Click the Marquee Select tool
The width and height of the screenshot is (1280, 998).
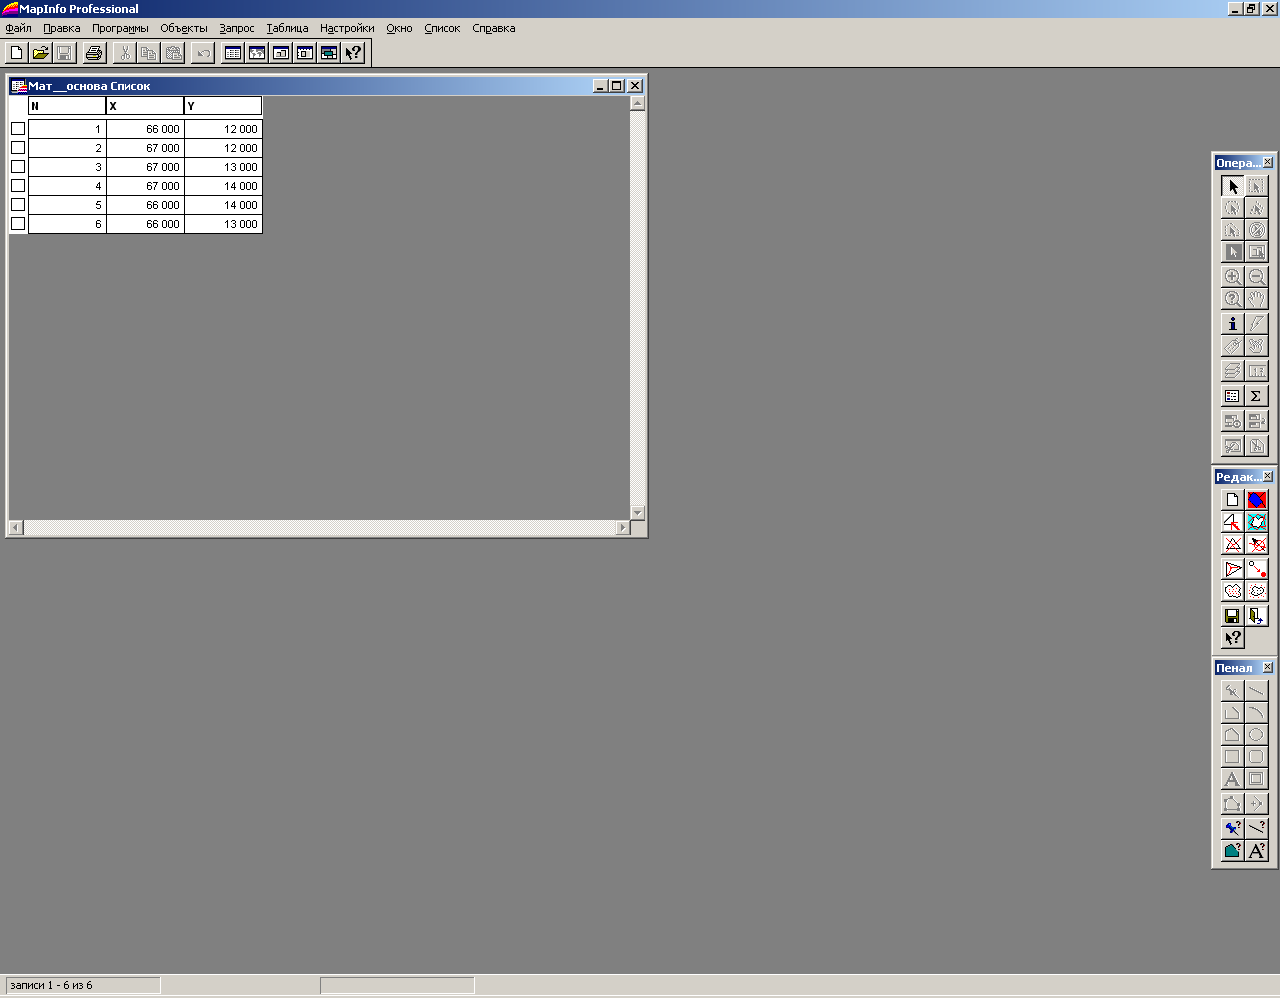tap(1256, 186)
